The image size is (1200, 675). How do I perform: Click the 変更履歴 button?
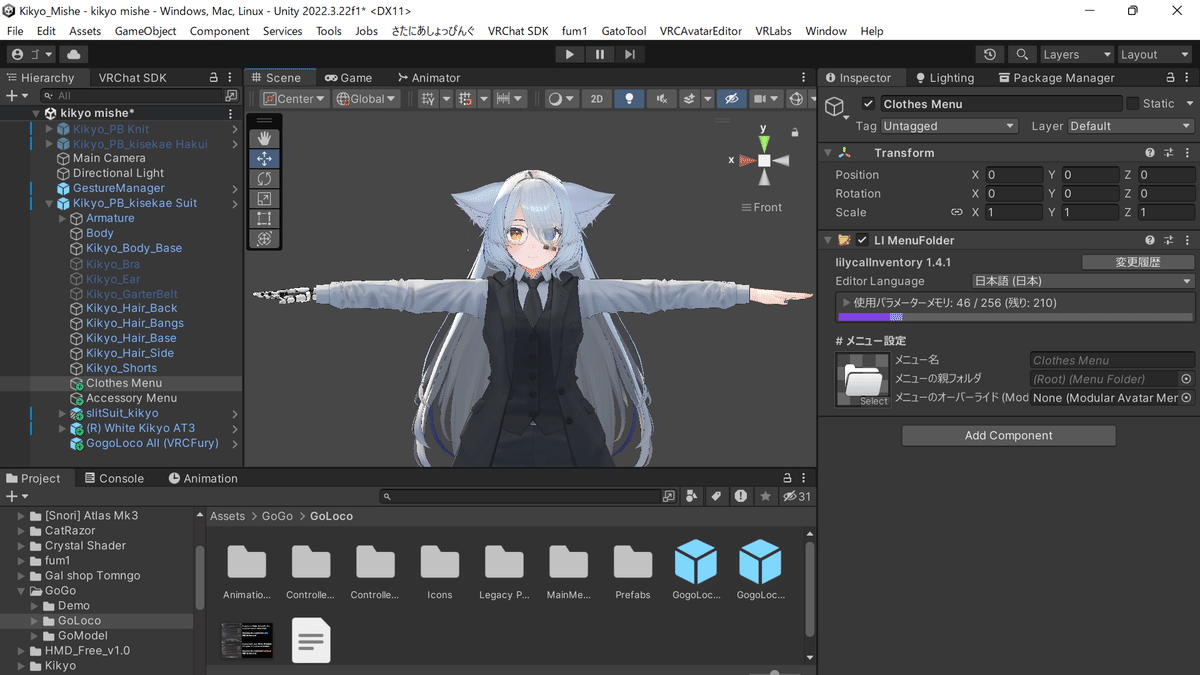point(1138,262)
